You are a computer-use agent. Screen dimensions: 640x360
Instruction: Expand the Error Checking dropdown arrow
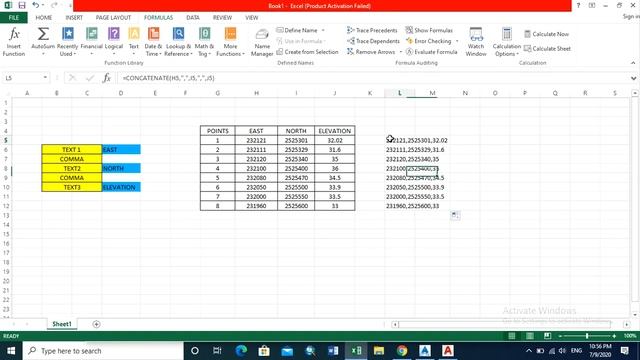pyautogui.click(x=457, y=41)
